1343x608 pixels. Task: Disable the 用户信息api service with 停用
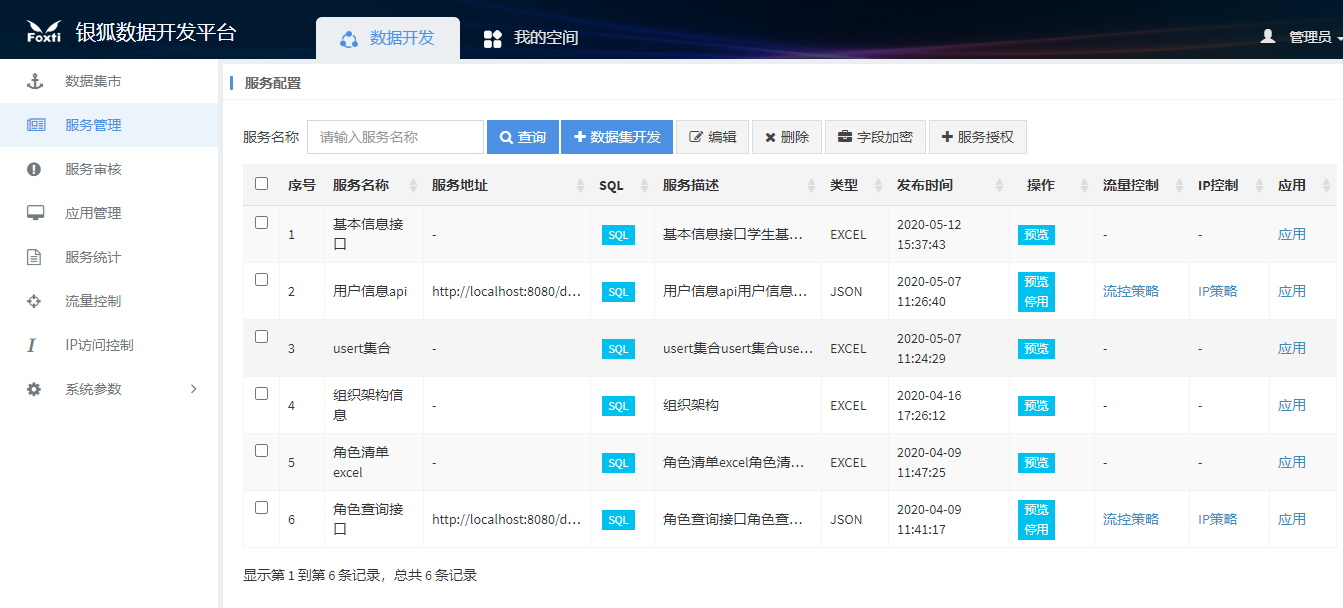point(1036,301)
